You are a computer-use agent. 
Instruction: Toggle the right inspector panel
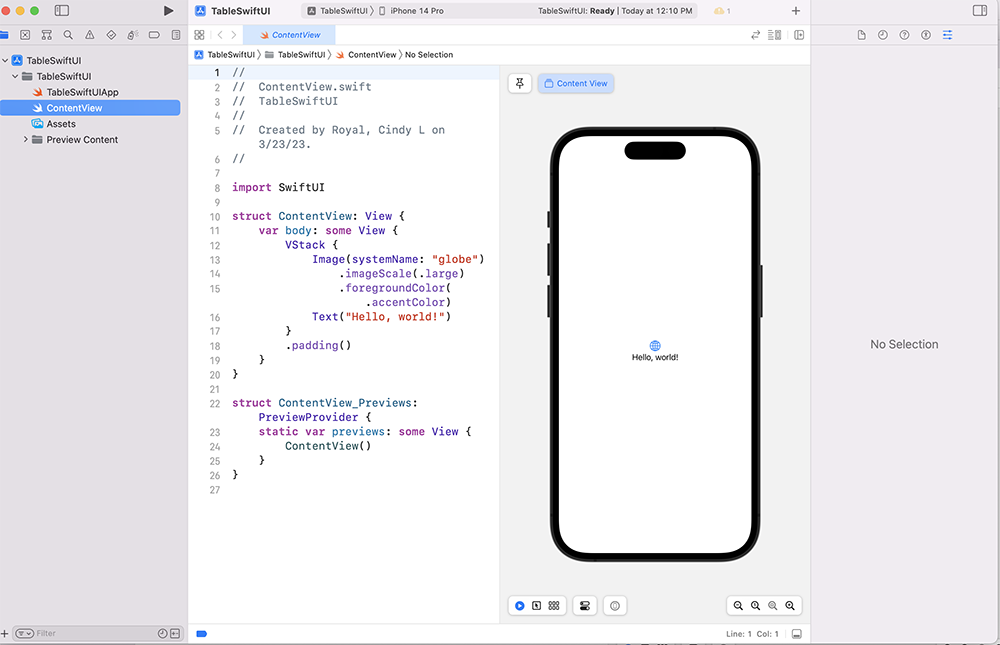click(x=979, y=11)
